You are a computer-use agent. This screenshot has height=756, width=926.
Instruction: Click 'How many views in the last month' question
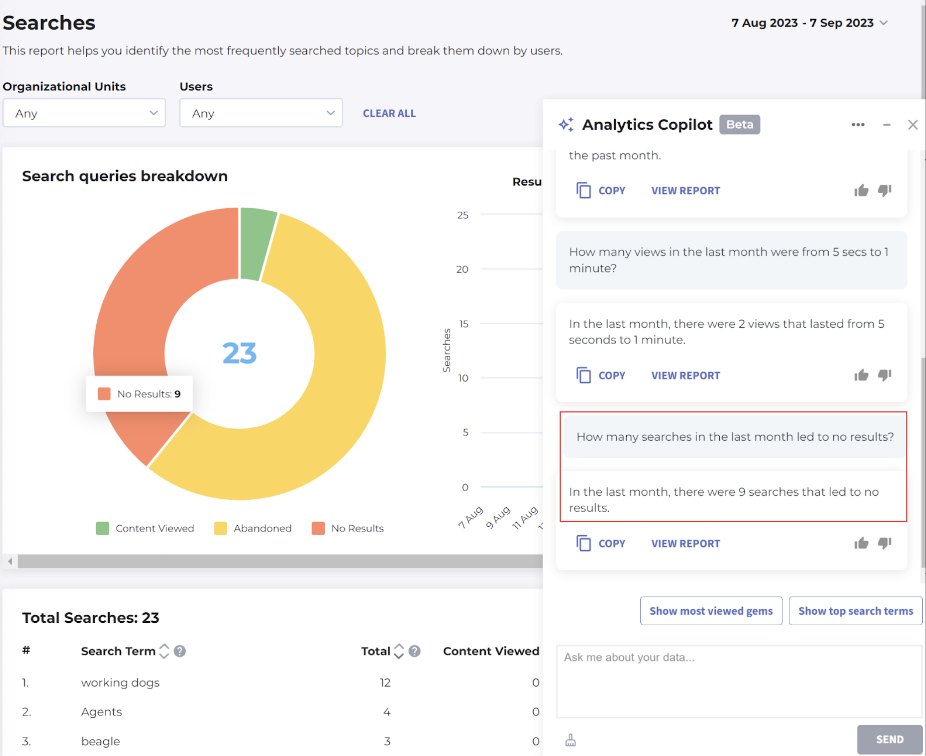click(x=731, y=260)
